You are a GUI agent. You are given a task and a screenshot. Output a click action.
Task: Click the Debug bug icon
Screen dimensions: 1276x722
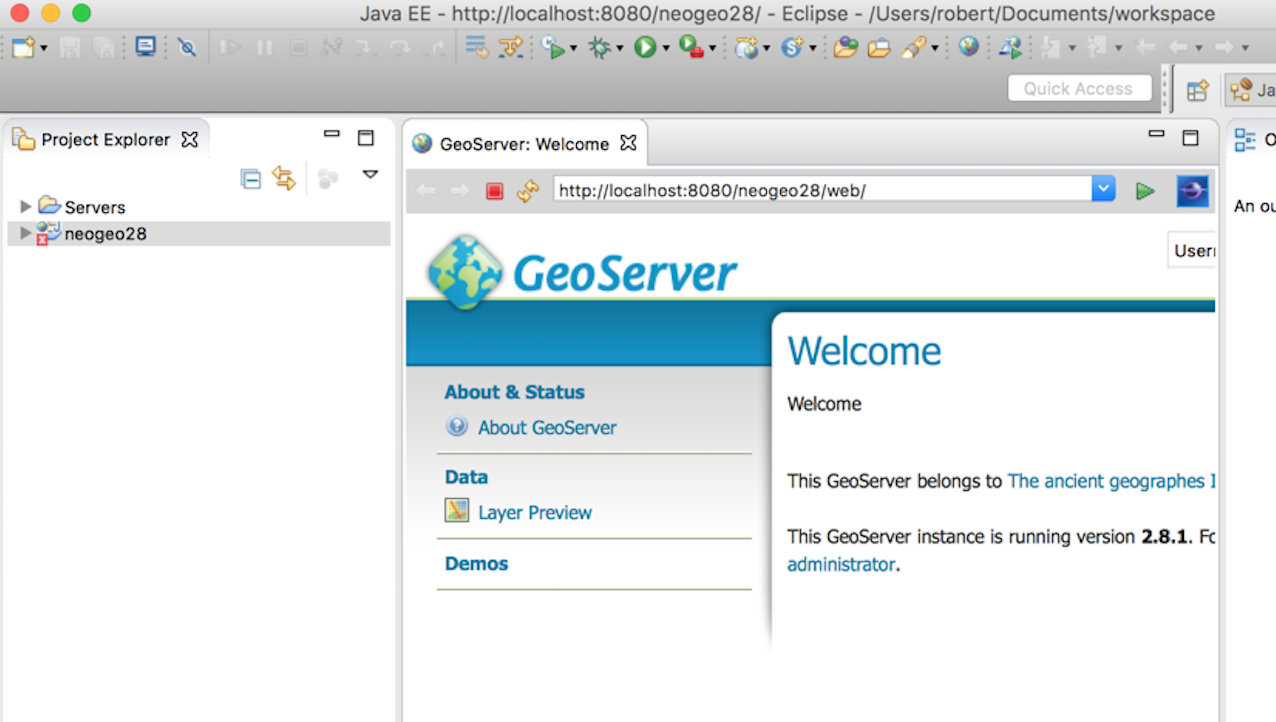[x=600, y=47]
